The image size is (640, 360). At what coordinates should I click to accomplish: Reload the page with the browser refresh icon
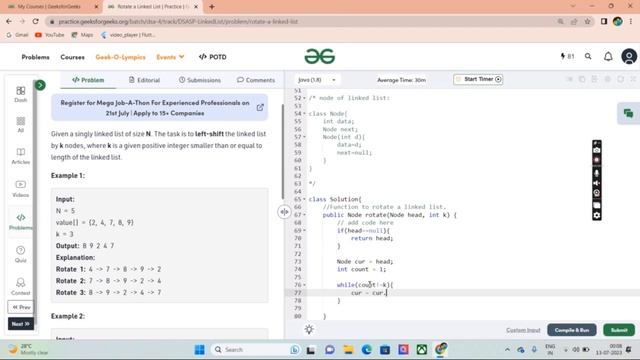point(36,21)
